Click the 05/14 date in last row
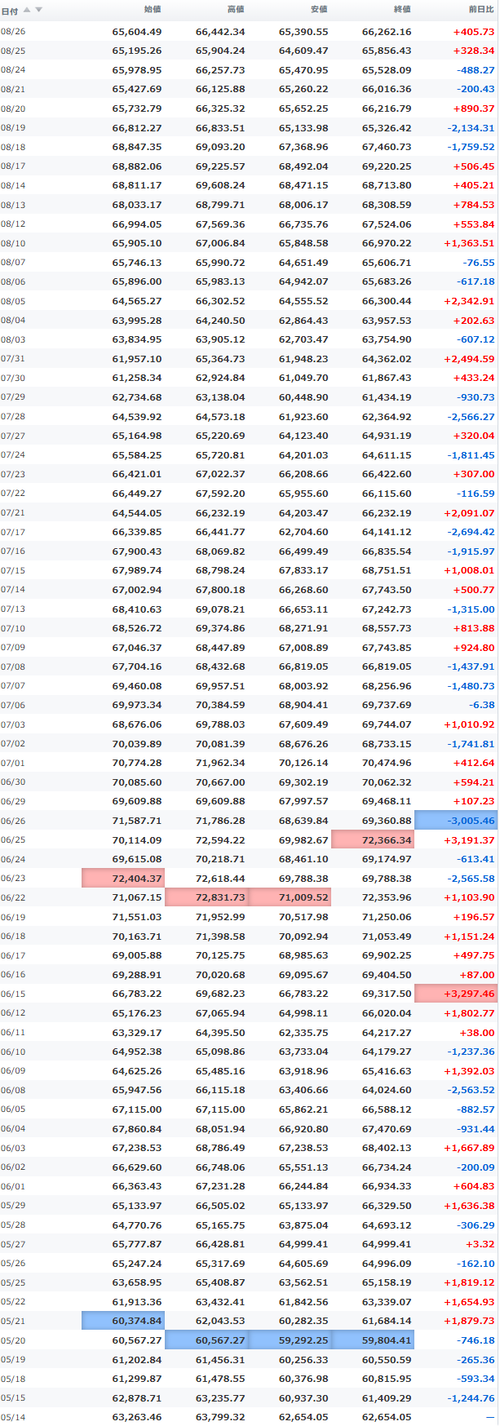 [x=14, y=1417]
